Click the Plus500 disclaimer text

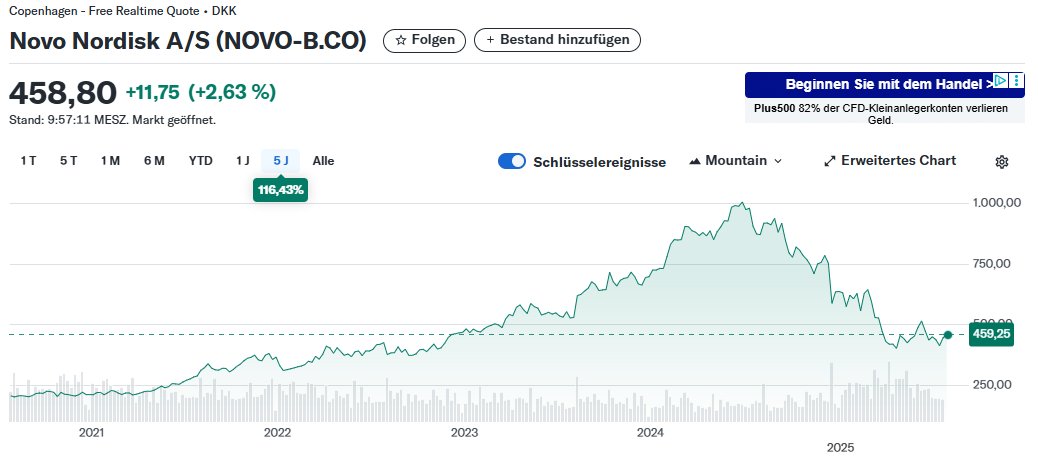pyautogui.click(x=881, y=114)
